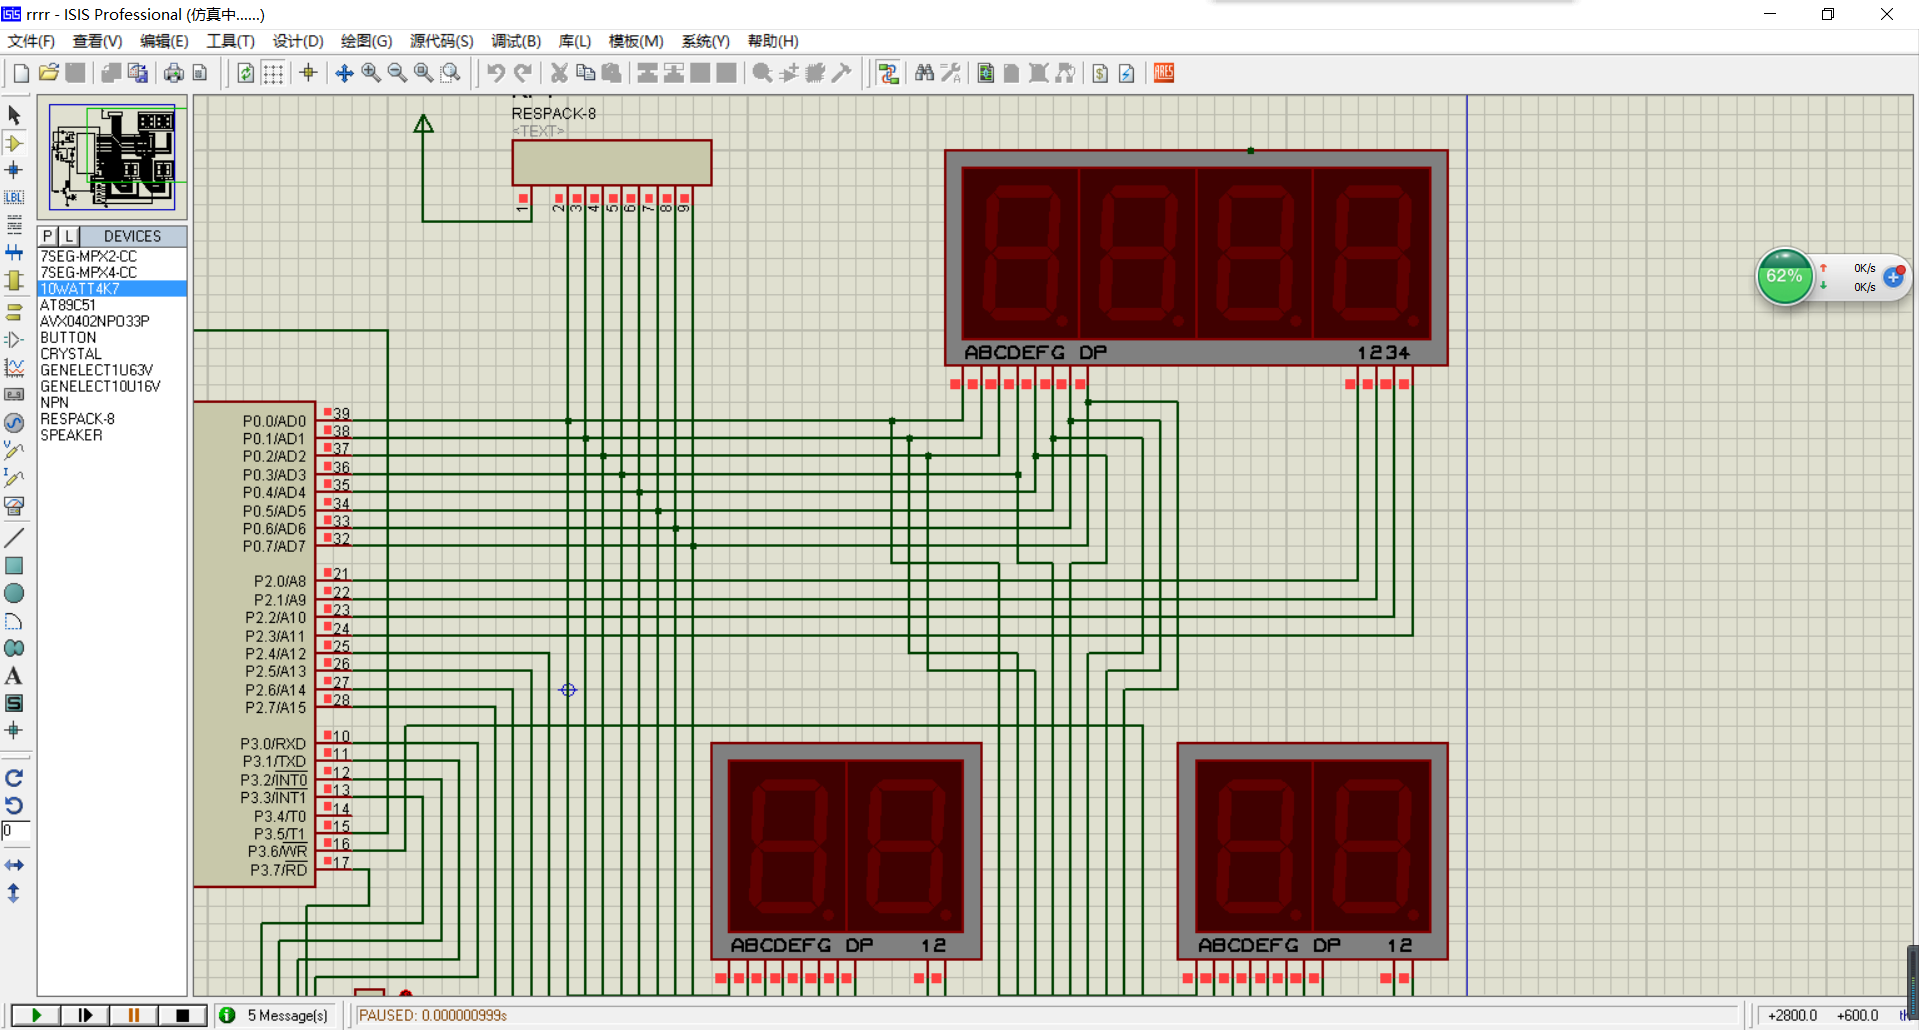Click the schematic overview thumbnail

(x=112, y=157)
